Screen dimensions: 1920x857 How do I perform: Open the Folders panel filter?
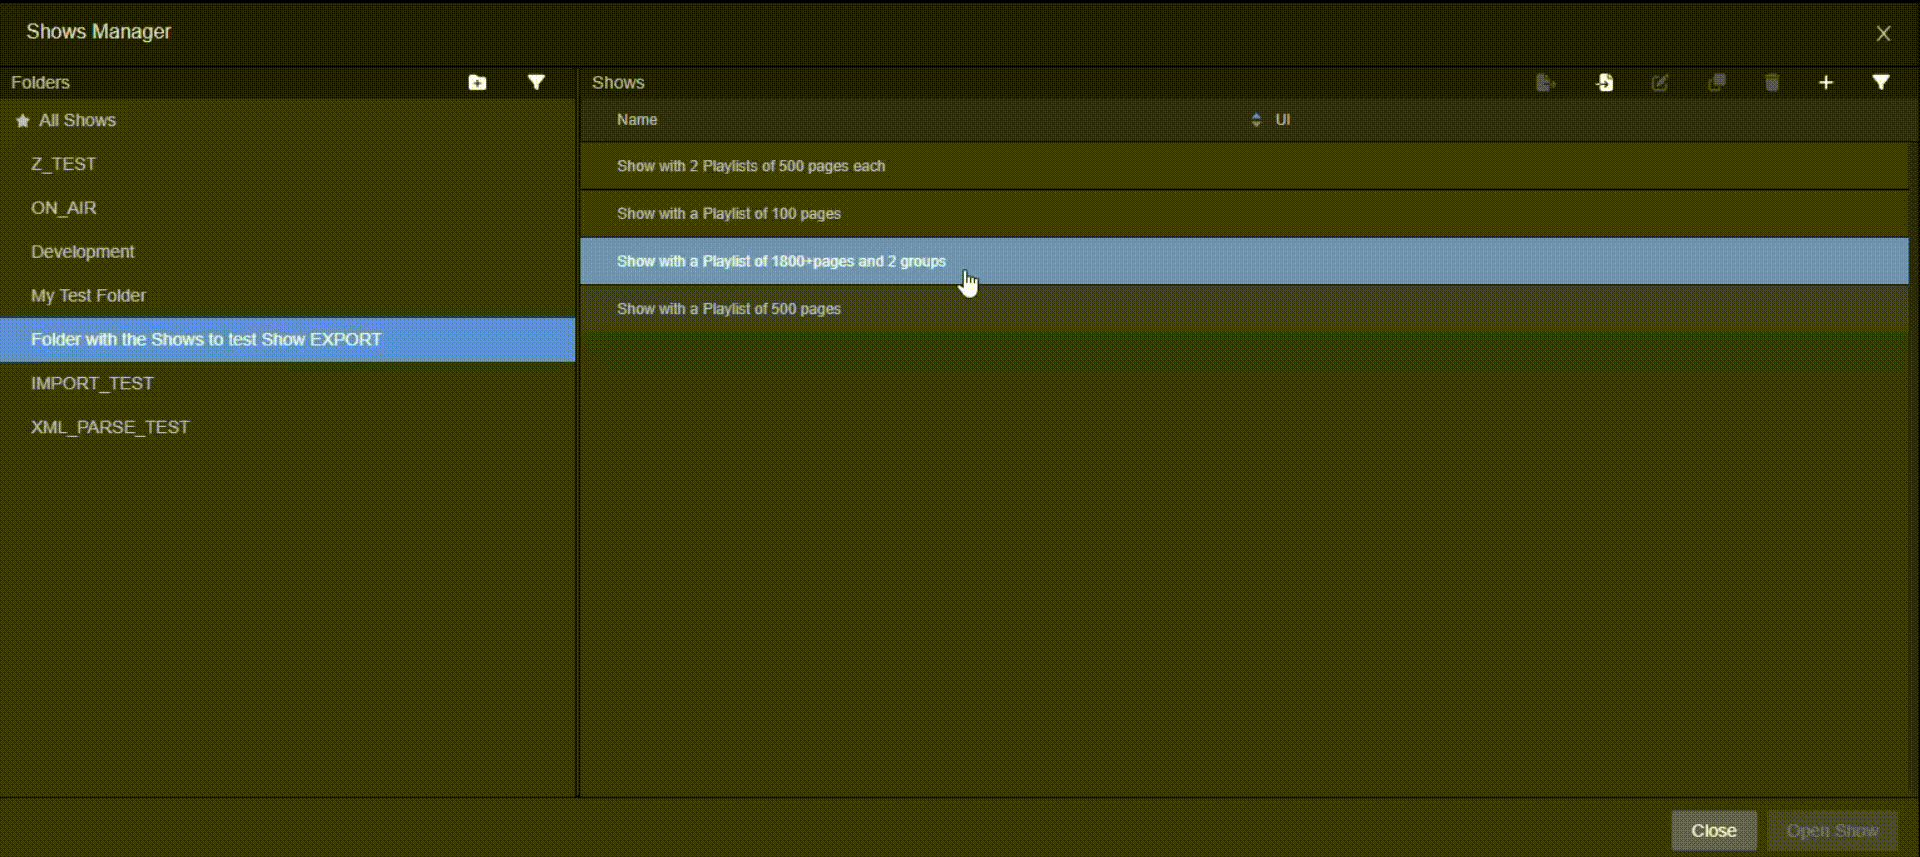(x=536, y=83)
